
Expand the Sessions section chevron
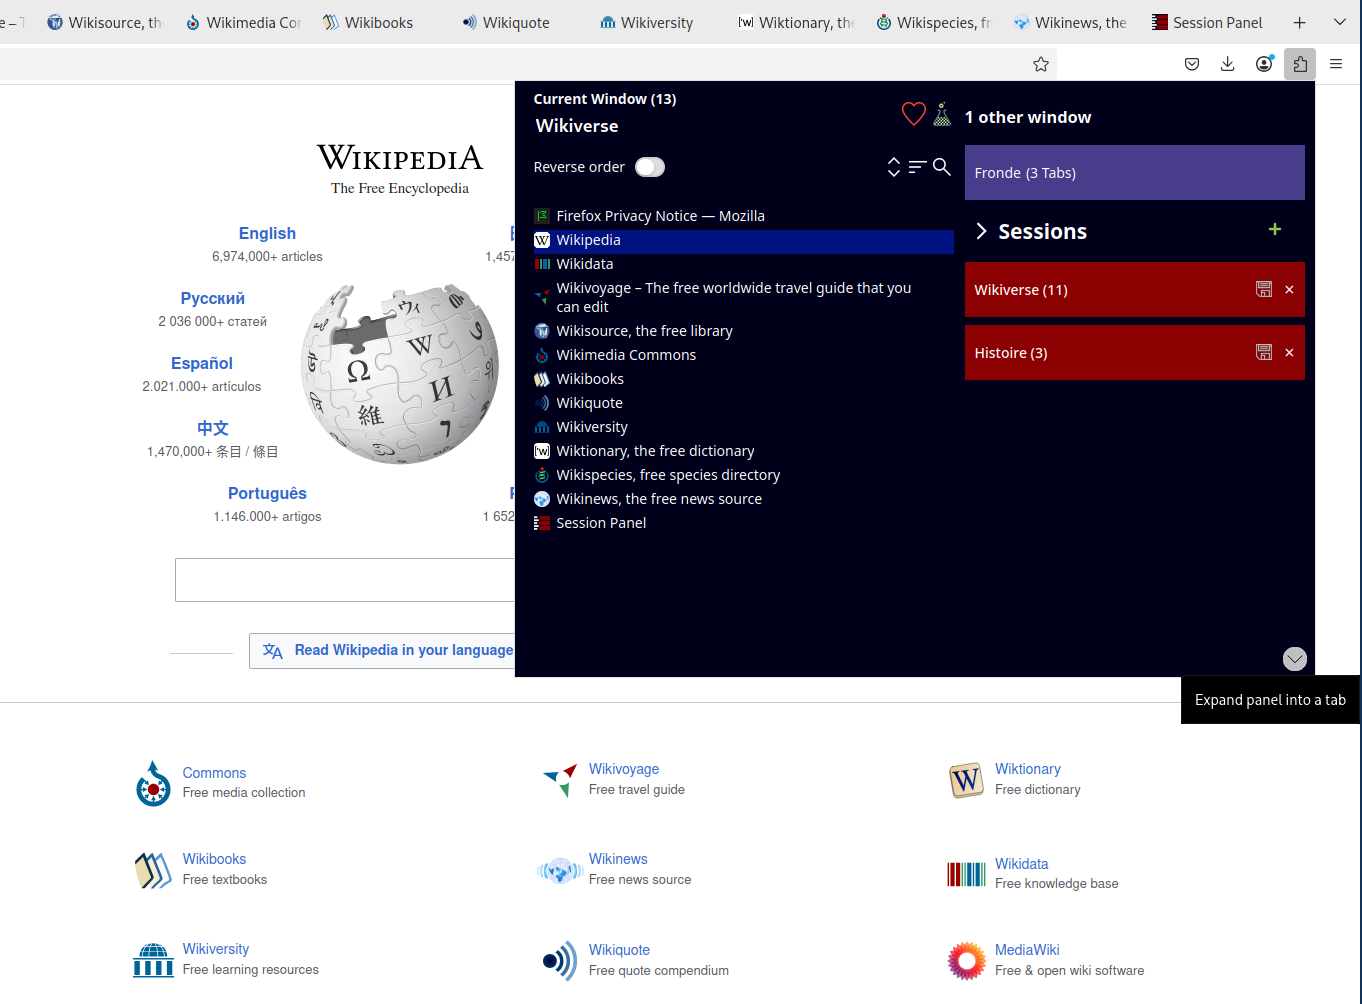click(981, 231)
